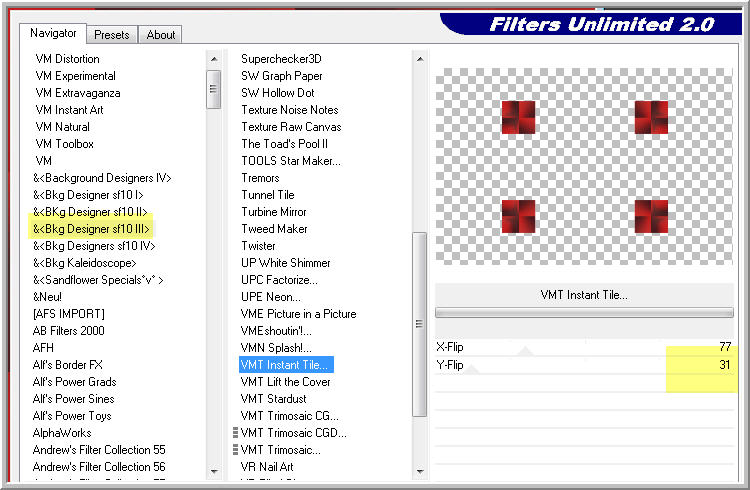This screenshot has height=490, width=750.
Task: Choose VMT Lift the Cover filter
Action: click(x=286, y=382)
